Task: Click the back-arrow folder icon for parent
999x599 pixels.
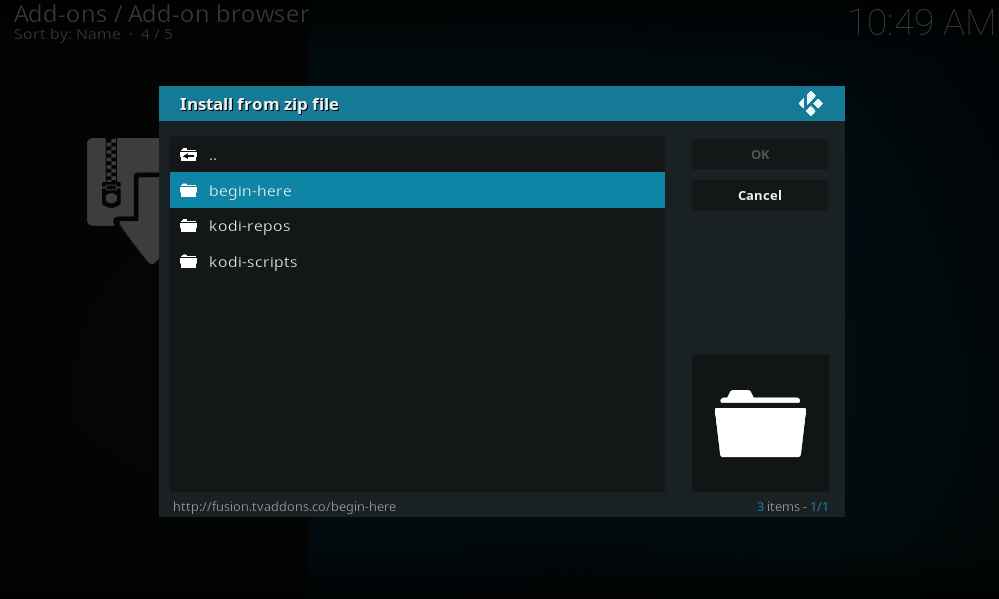Action: [189, 154]
